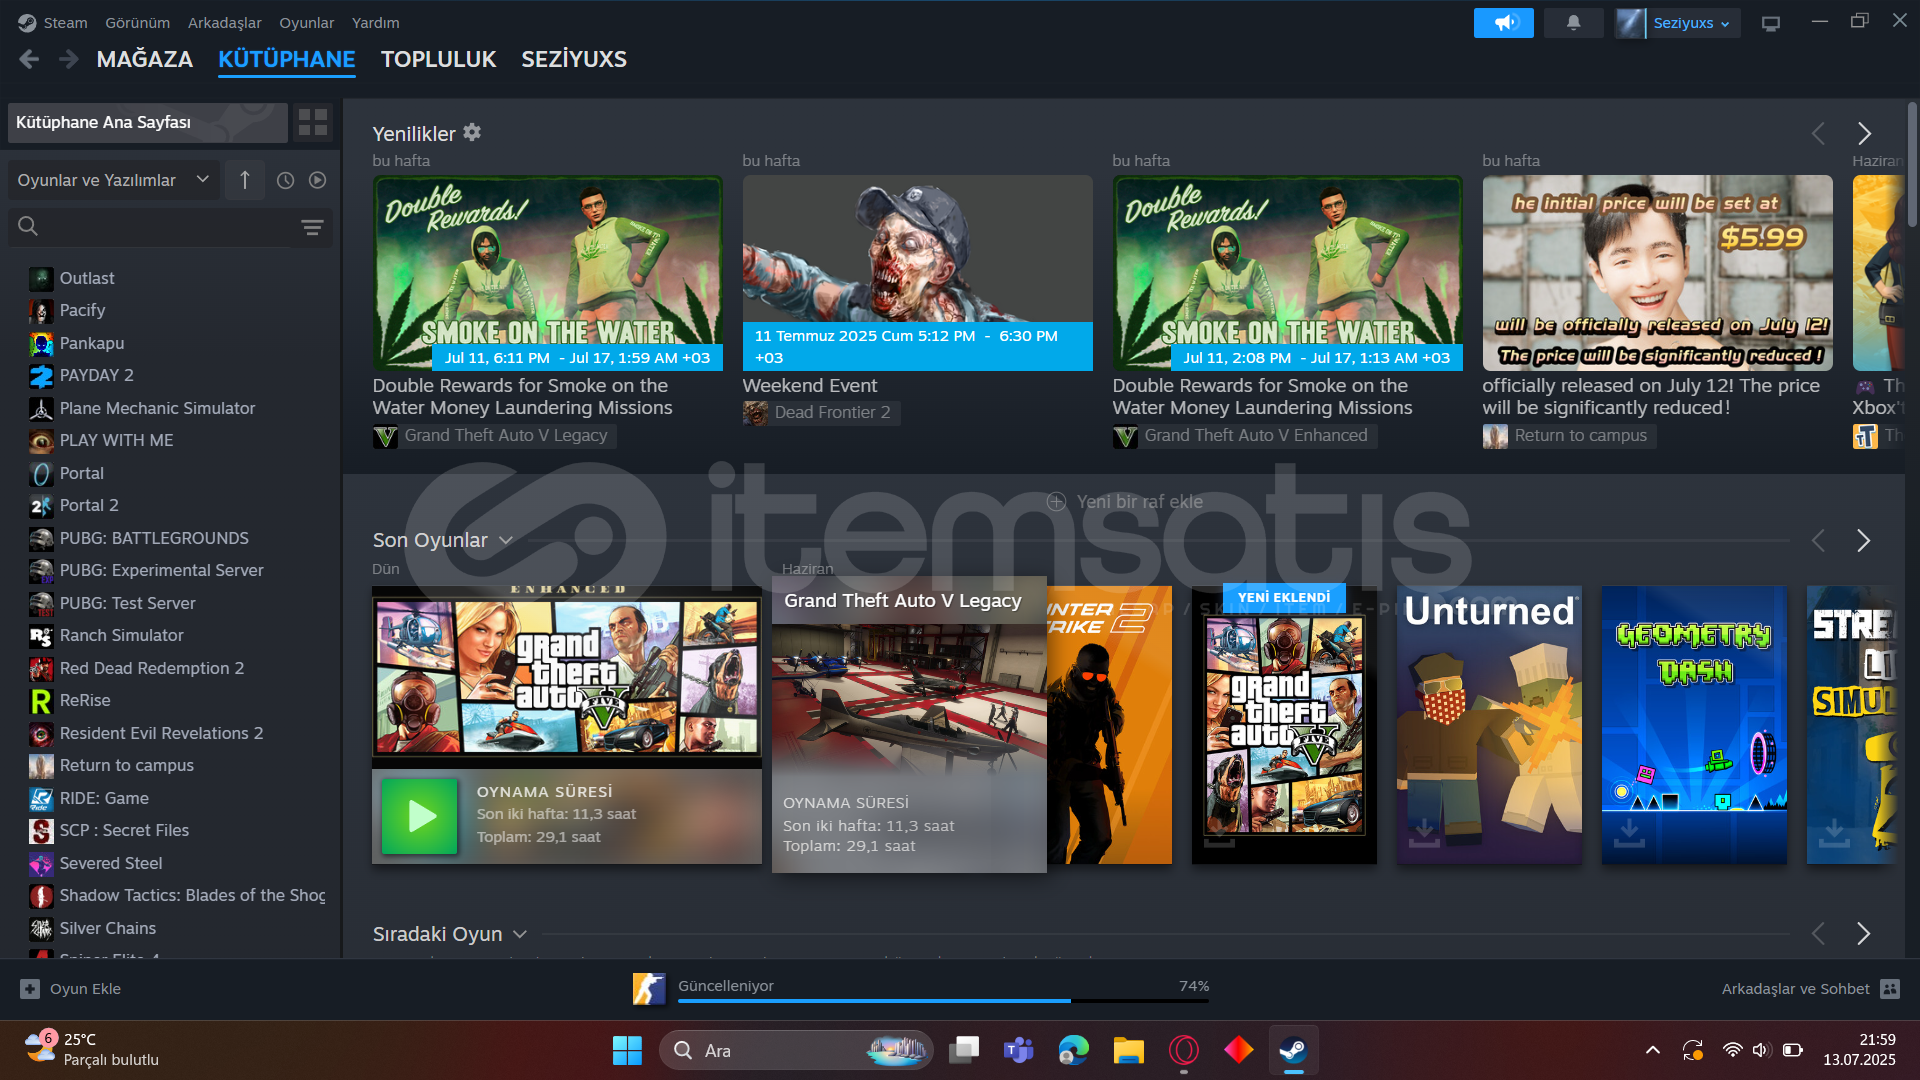Image resolution: width=1920 pixels, height=1080 pixels.
Task: Click the forward navigation arrow
Action: [x=68, y=60]
